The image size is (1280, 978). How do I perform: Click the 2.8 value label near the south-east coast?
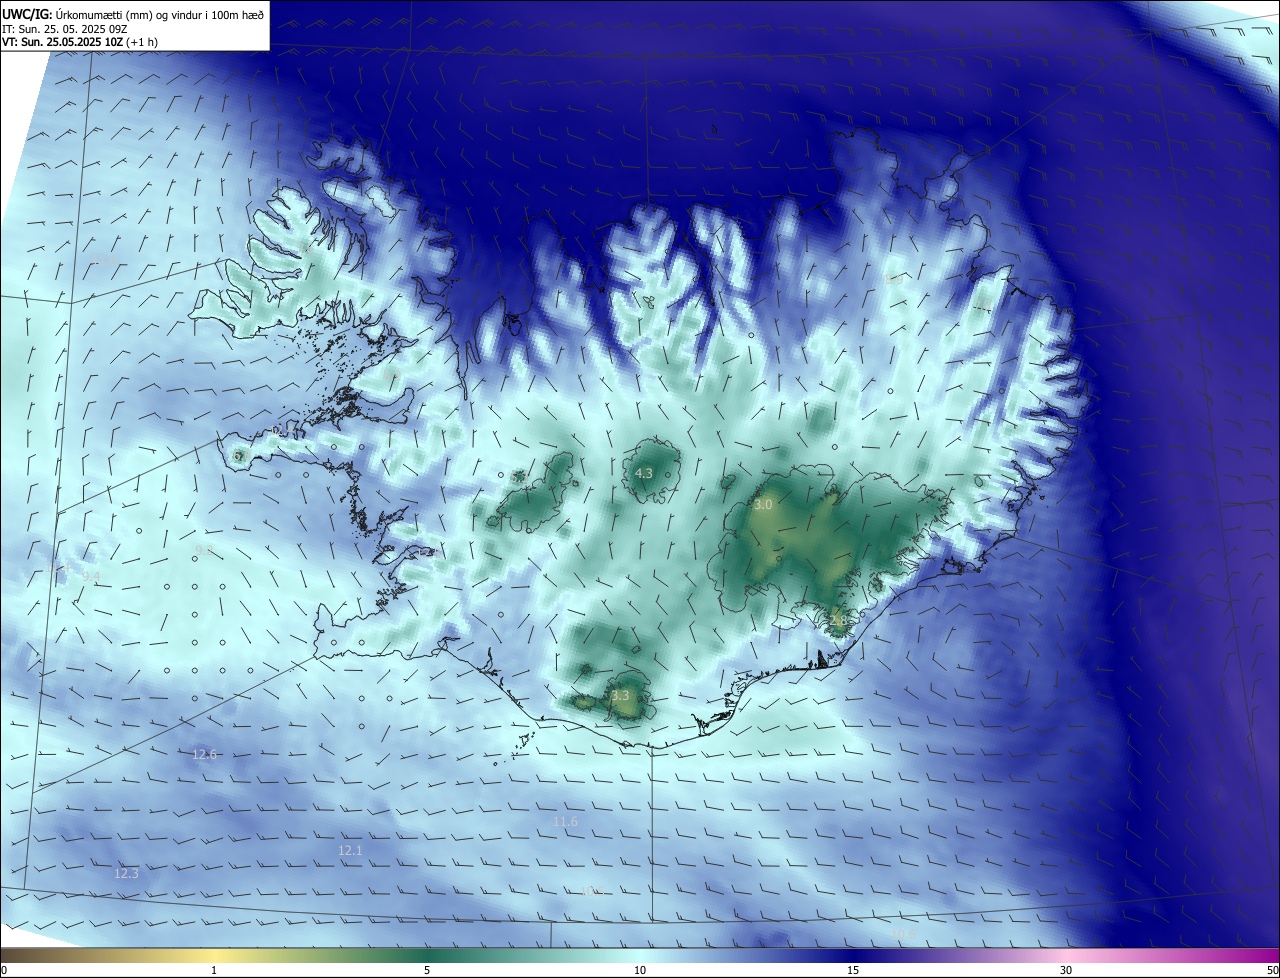pos(838,621)
